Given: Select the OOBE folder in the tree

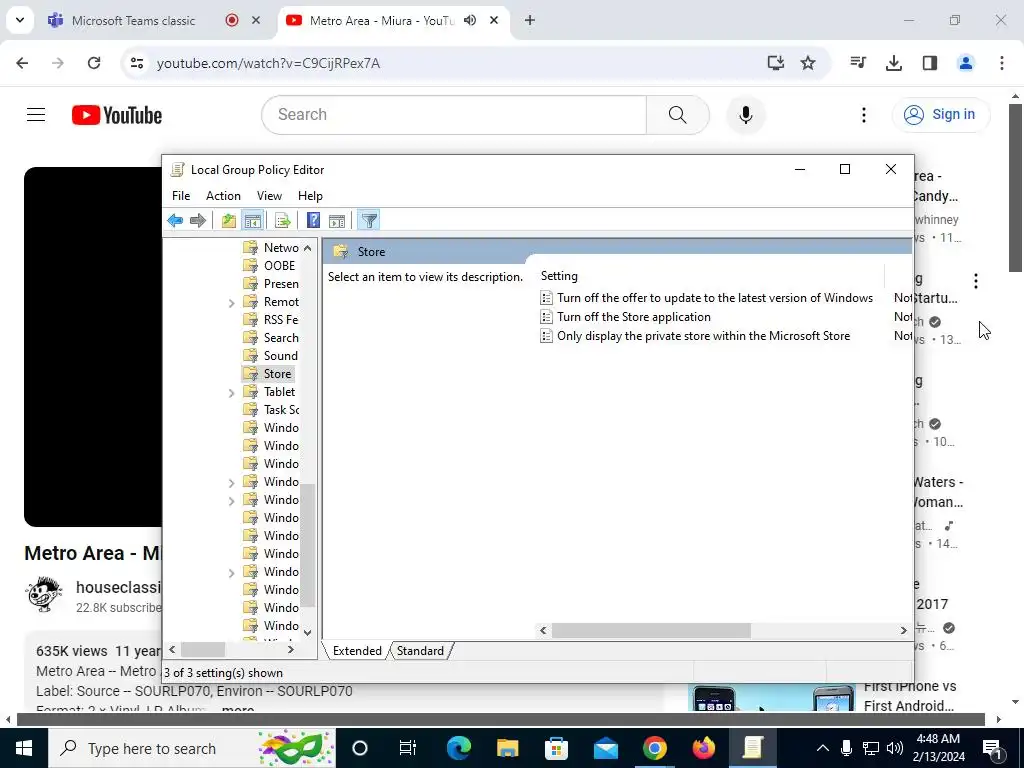Looking at the screenshot, I should (x=279, y=266).
